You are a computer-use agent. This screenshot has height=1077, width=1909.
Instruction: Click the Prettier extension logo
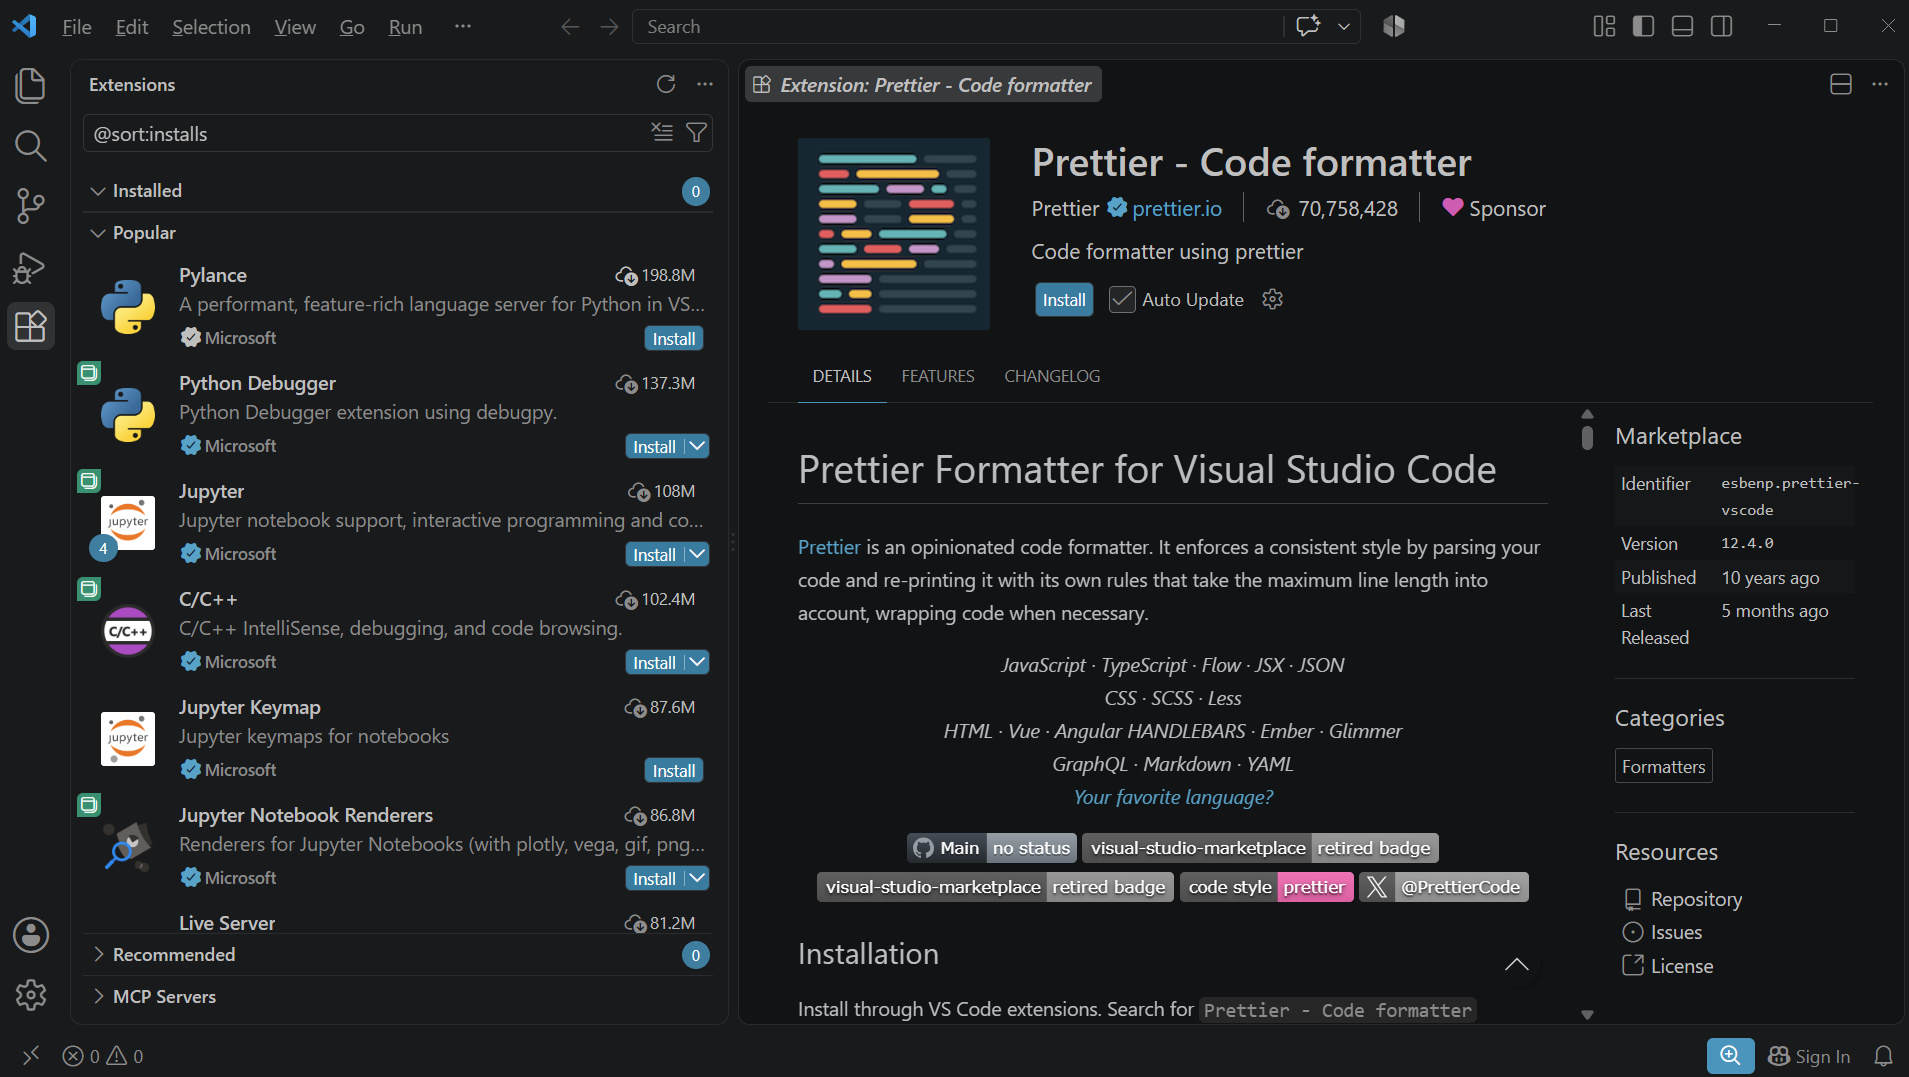[x=894, y=234]
